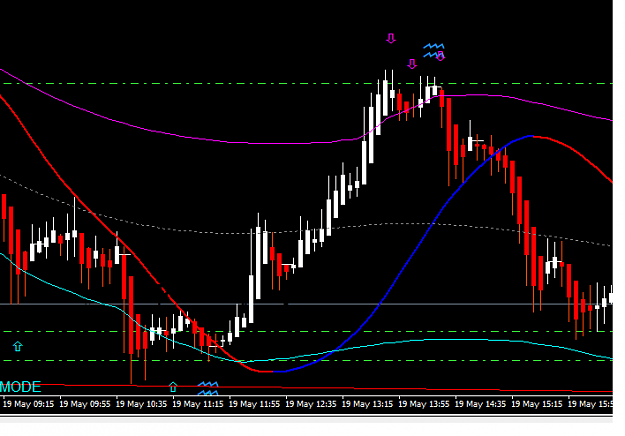
Task: Click the 19 May 15:15 time label
Action: (x=537, y=404)
